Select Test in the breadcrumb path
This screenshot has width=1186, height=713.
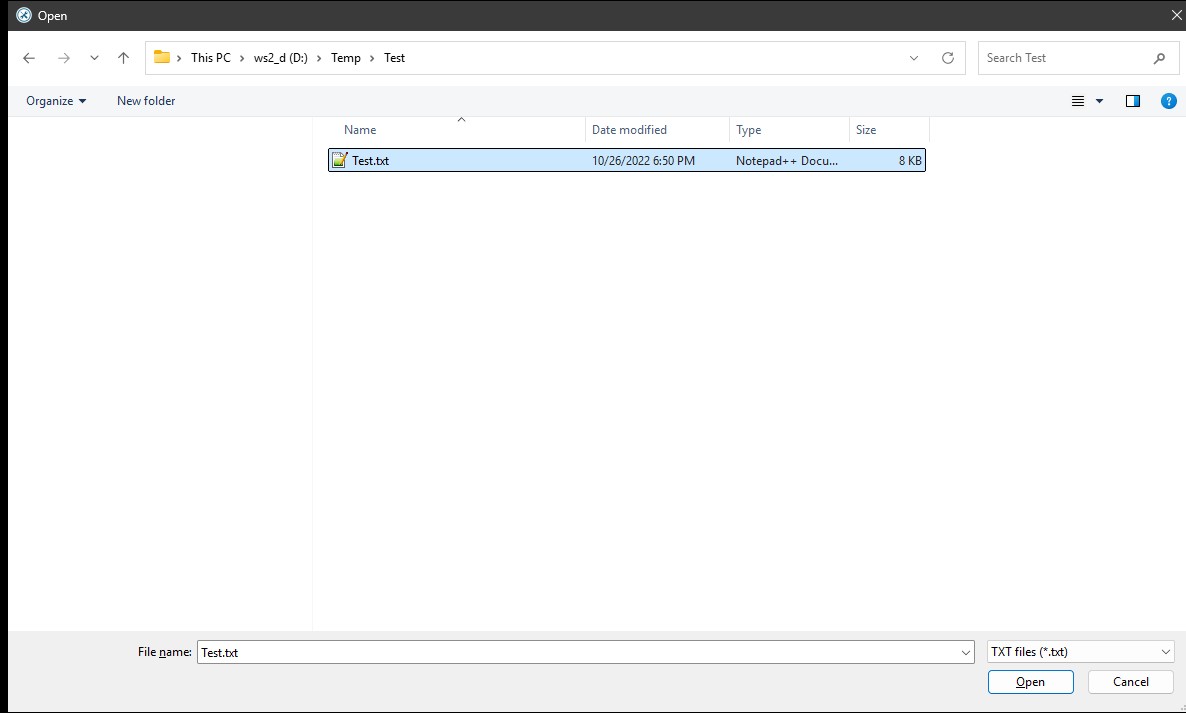[x=394, y=58]
